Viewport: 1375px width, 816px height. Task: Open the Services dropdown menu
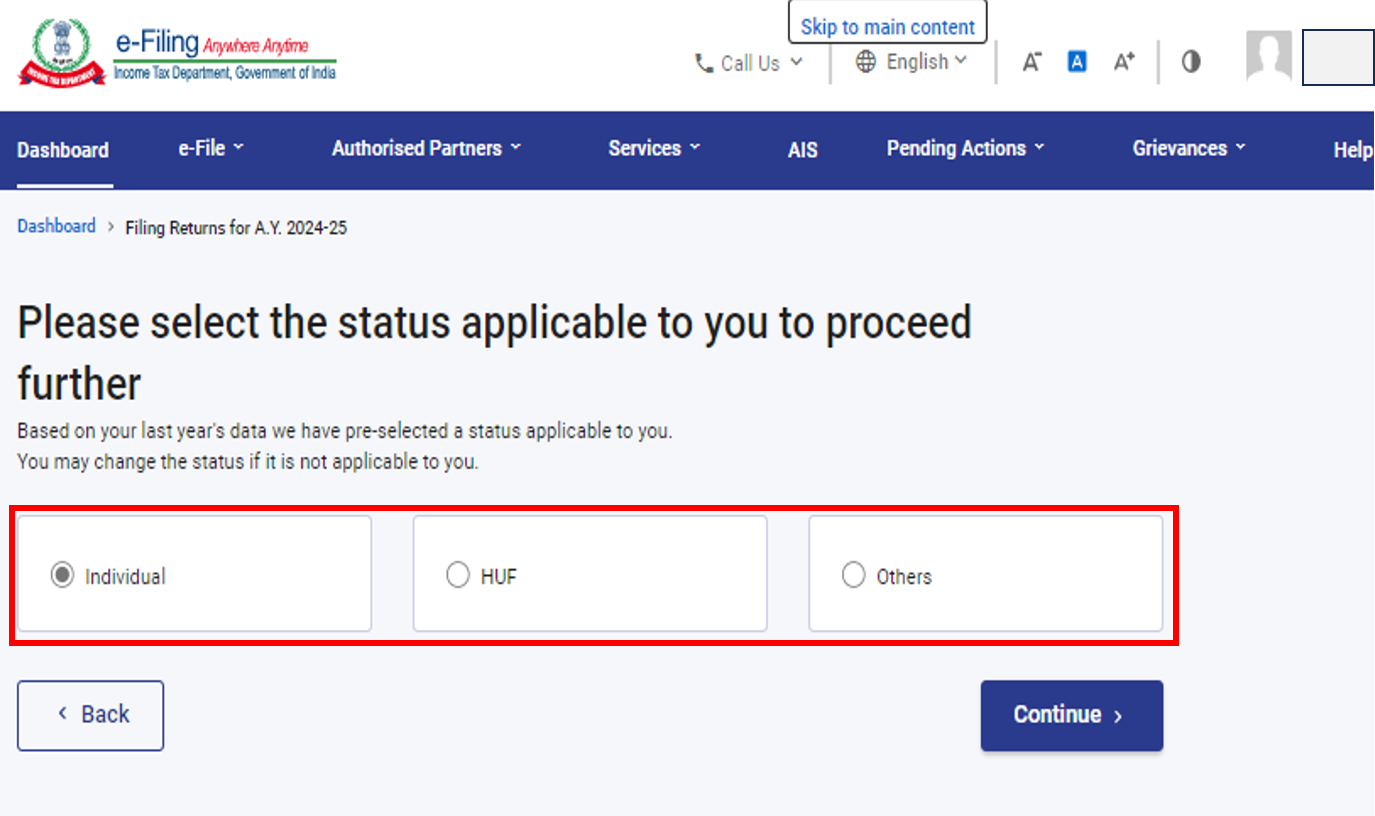coord(654,149)
